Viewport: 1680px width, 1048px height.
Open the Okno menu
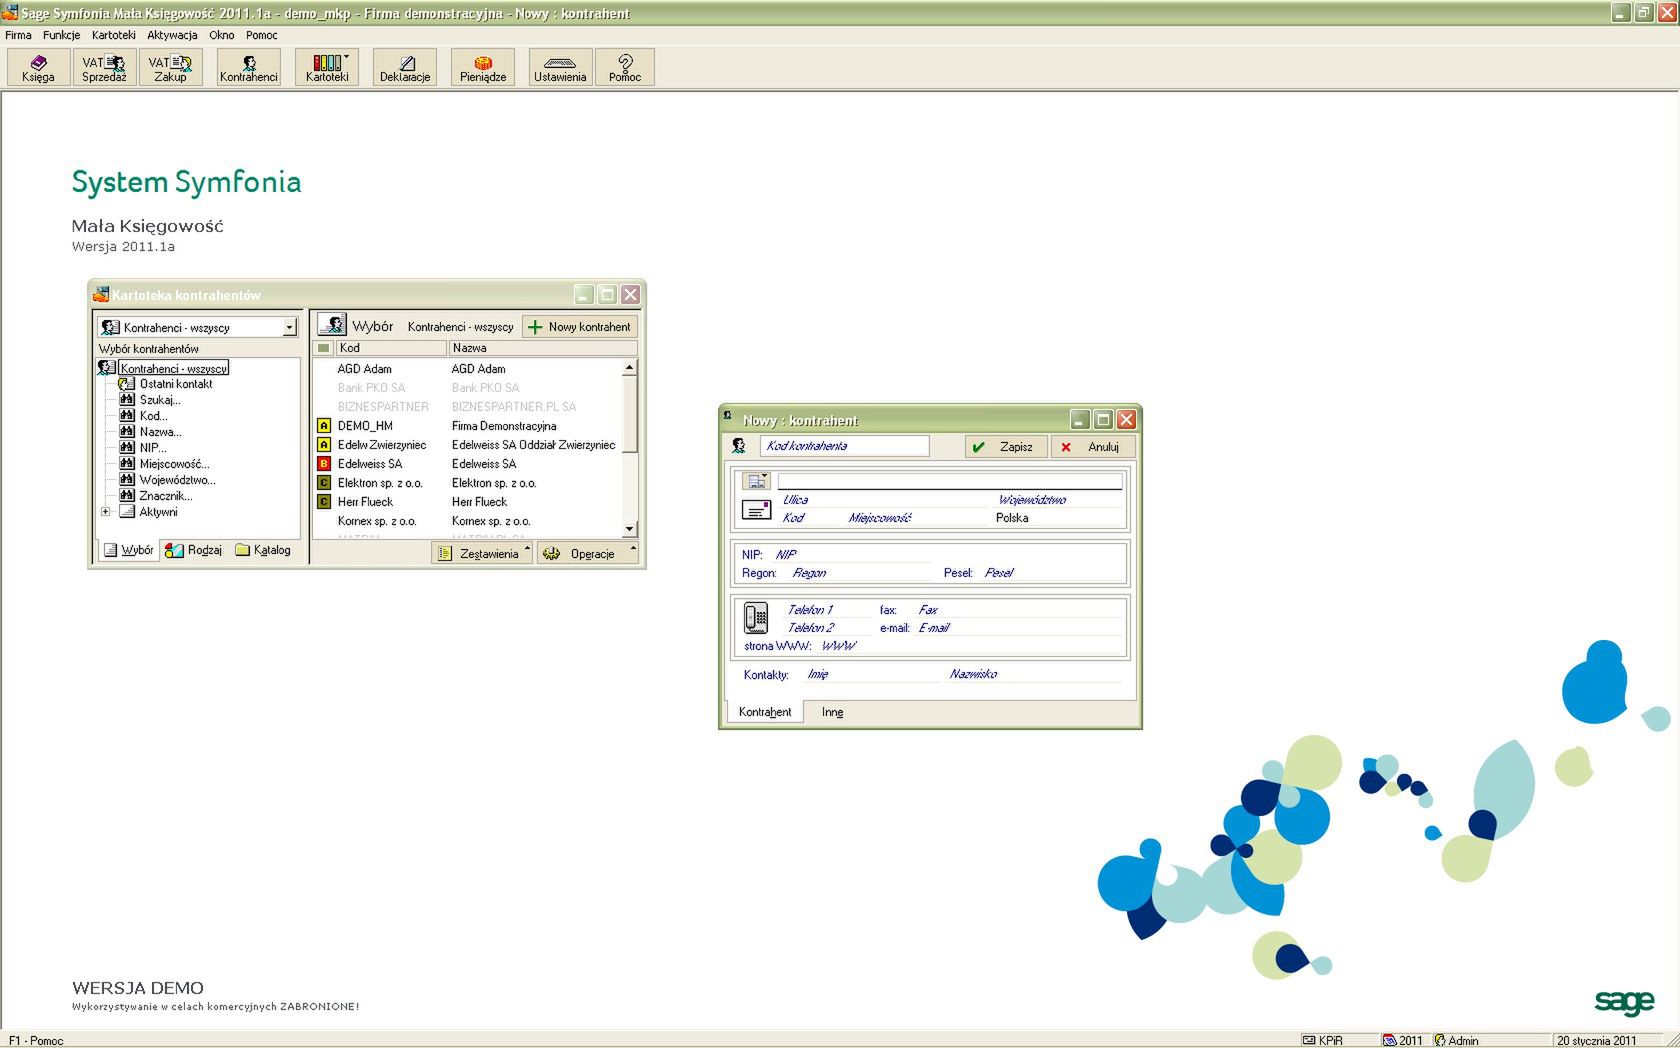(221, 35)
